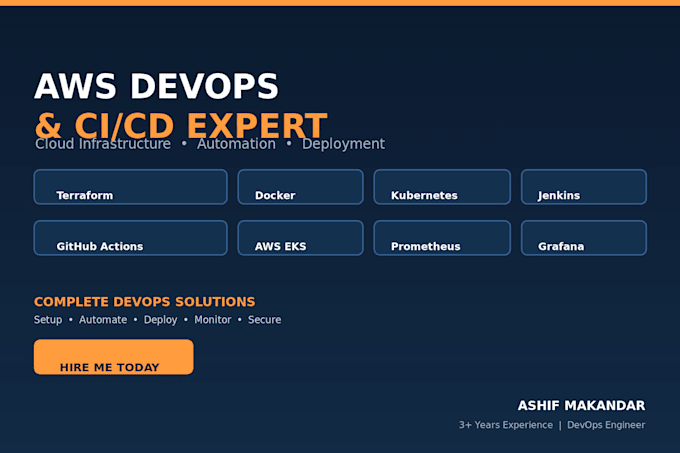The image size is (680, 453).
Task: Click the name 'ASHIF MAKANDAR'
Action: pyautogui.click(x=581, y=406)
